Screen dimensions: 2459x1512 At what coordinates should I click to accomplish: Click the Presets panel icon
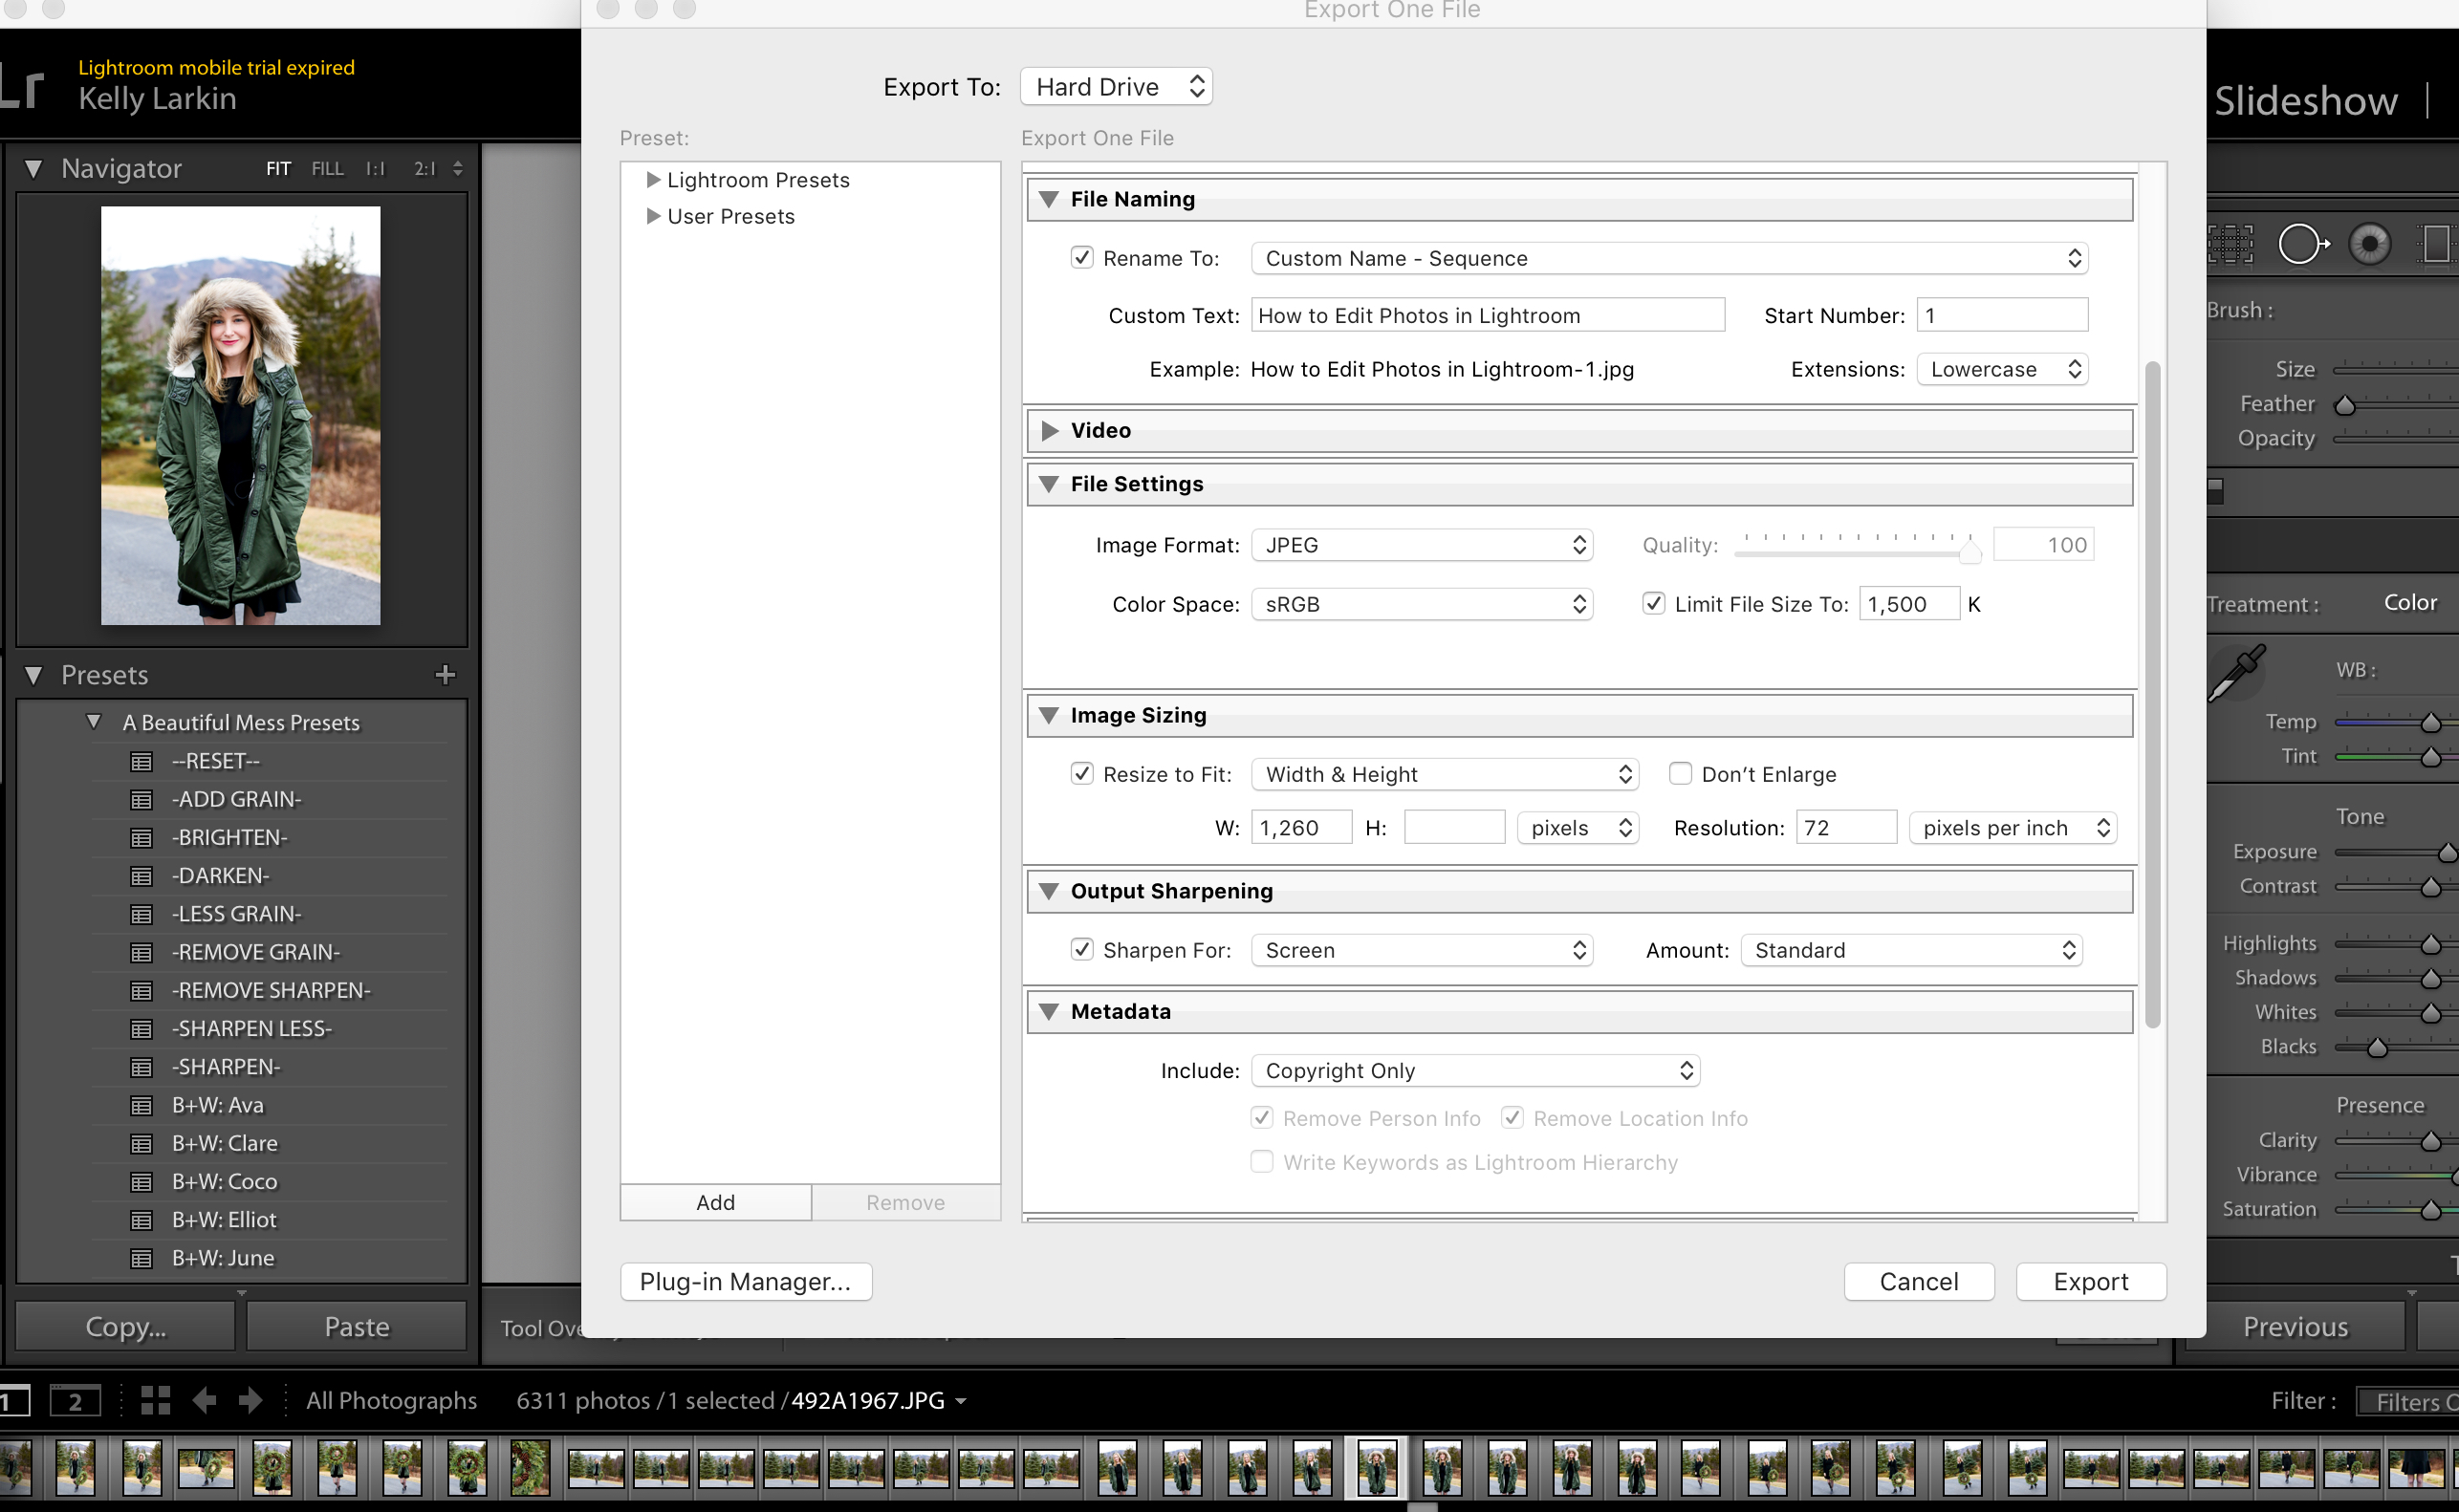37,675
